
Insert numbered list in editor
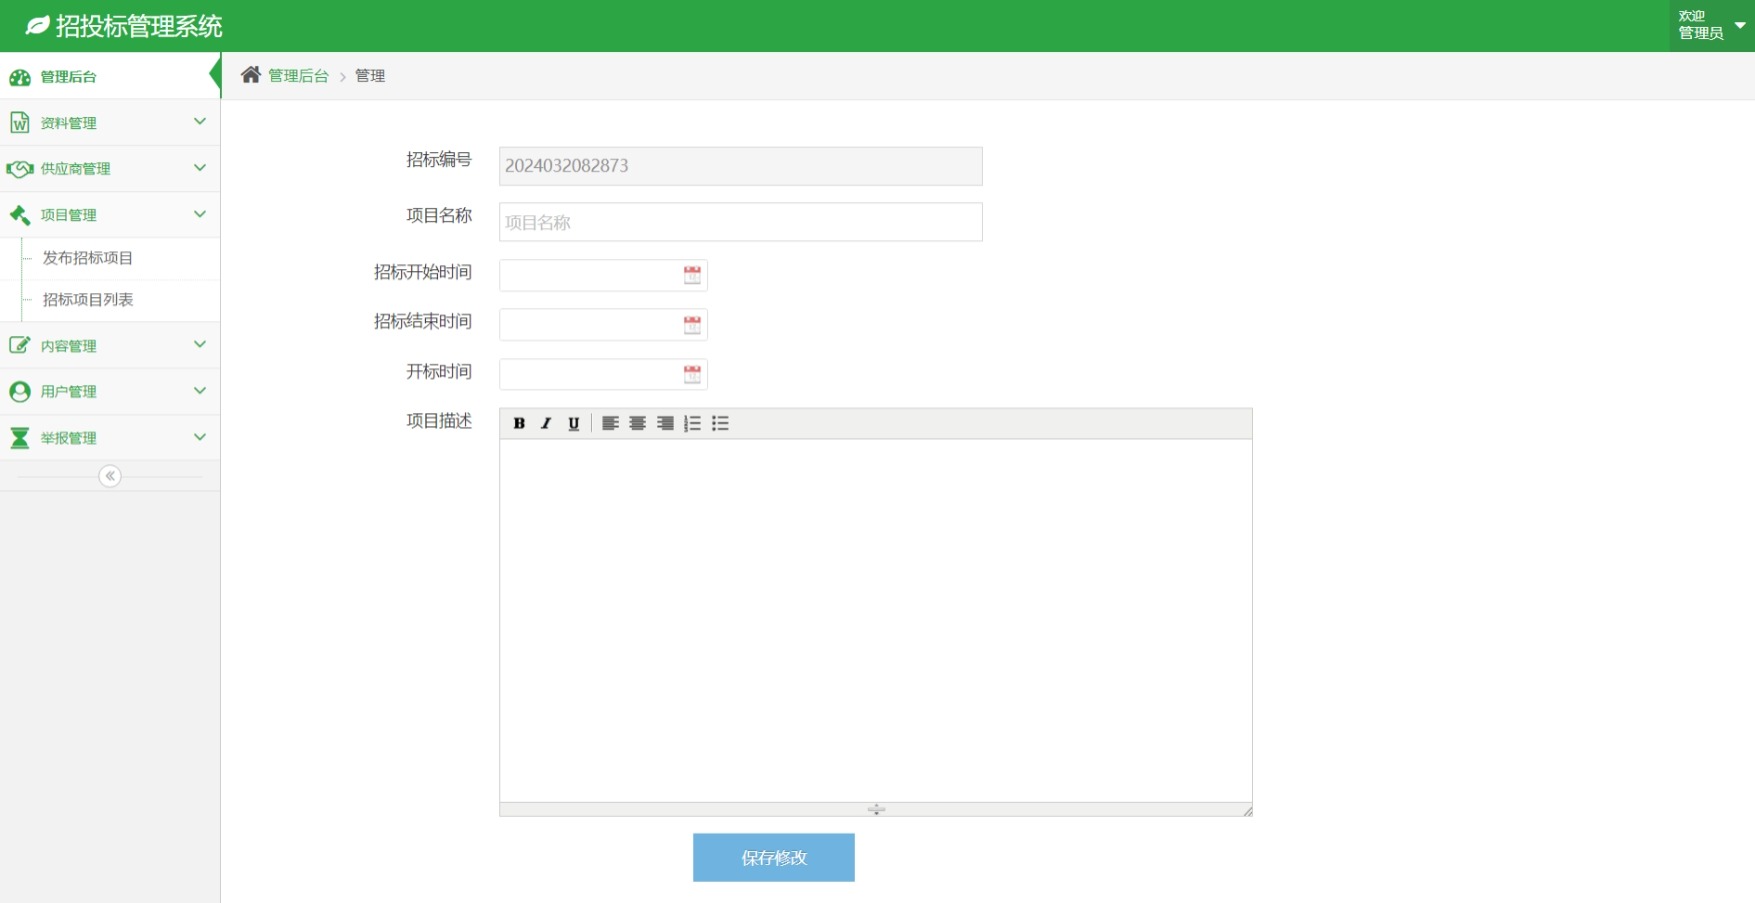click(x=692, y=423)
